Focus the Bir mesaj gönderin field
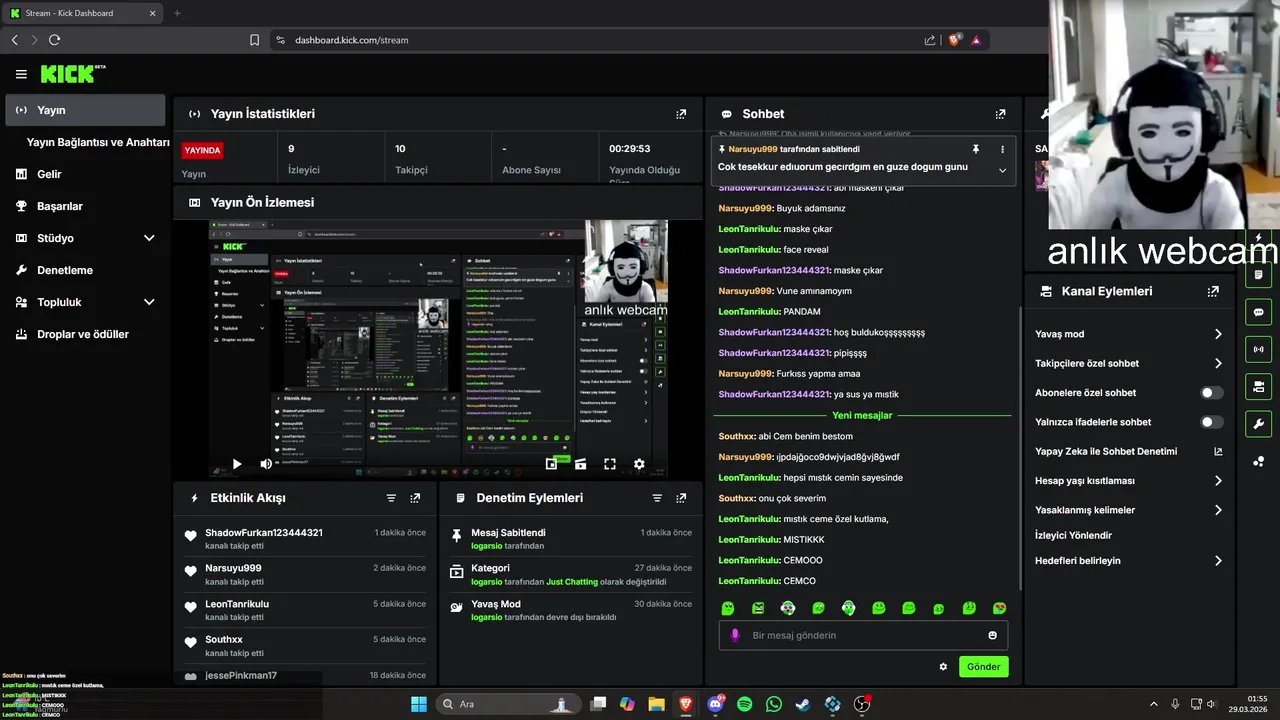 point(863,635)
